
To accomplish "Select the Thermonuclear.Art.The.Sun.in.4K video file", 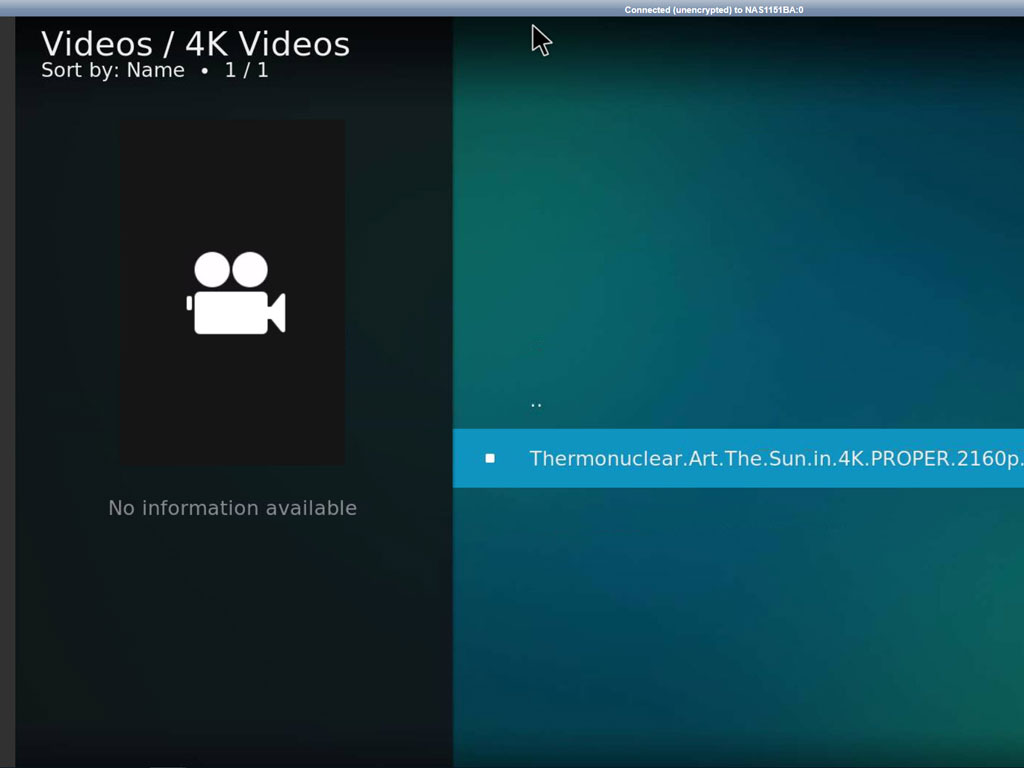I will [x=738, y=458].
